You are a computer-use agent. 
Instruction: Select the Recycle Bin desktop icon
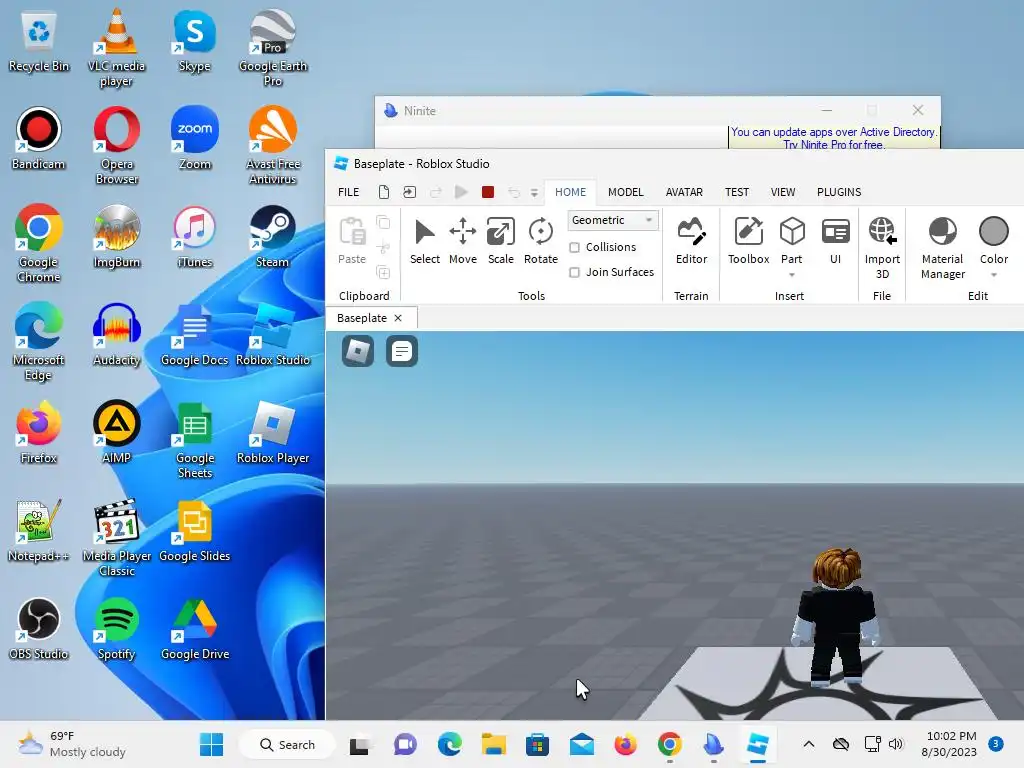(39, 40)
